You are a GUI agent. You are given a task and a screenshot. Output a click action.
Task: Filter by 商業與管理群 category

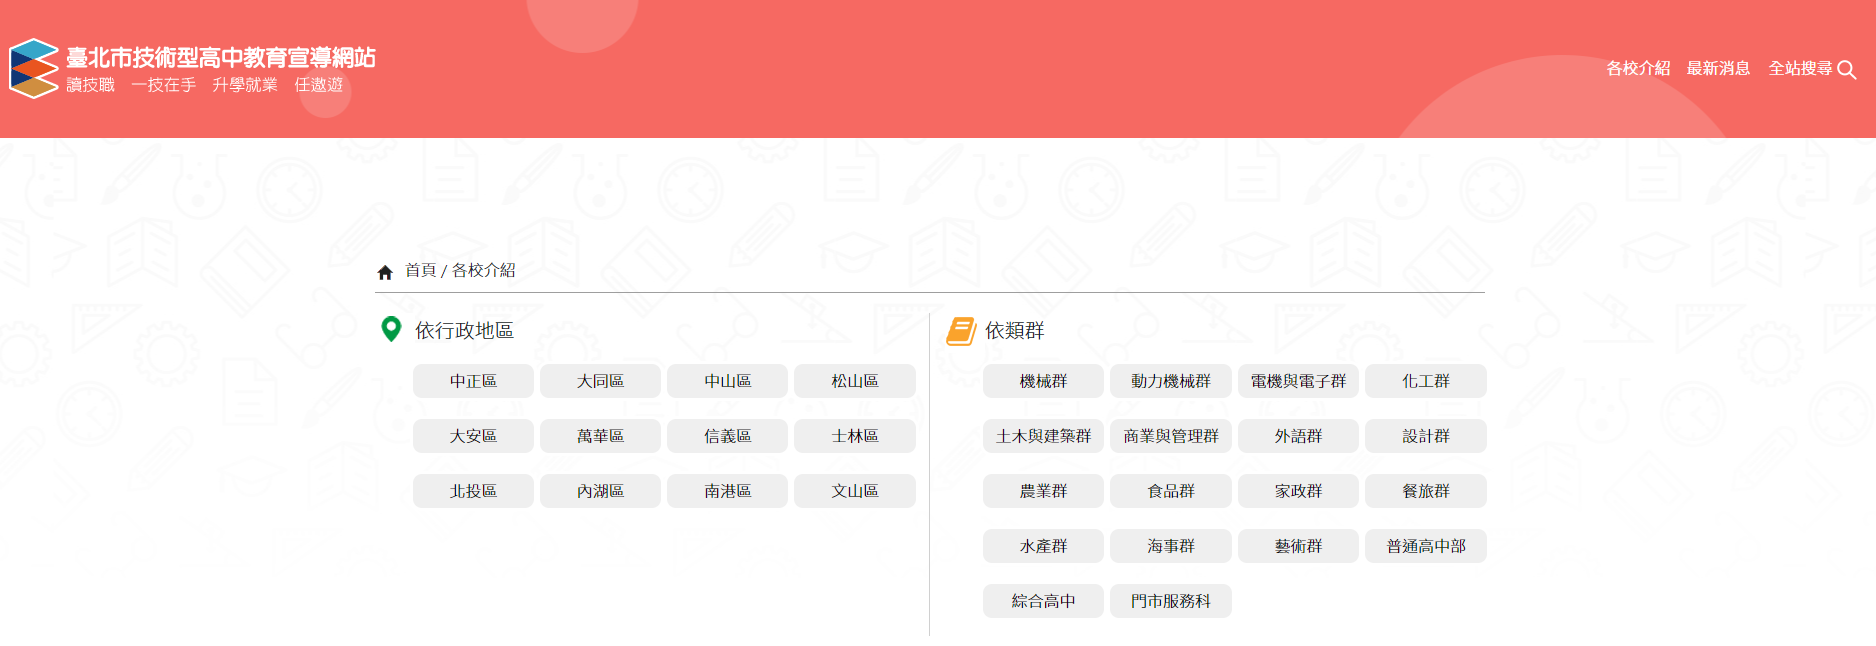[1170, 436]
